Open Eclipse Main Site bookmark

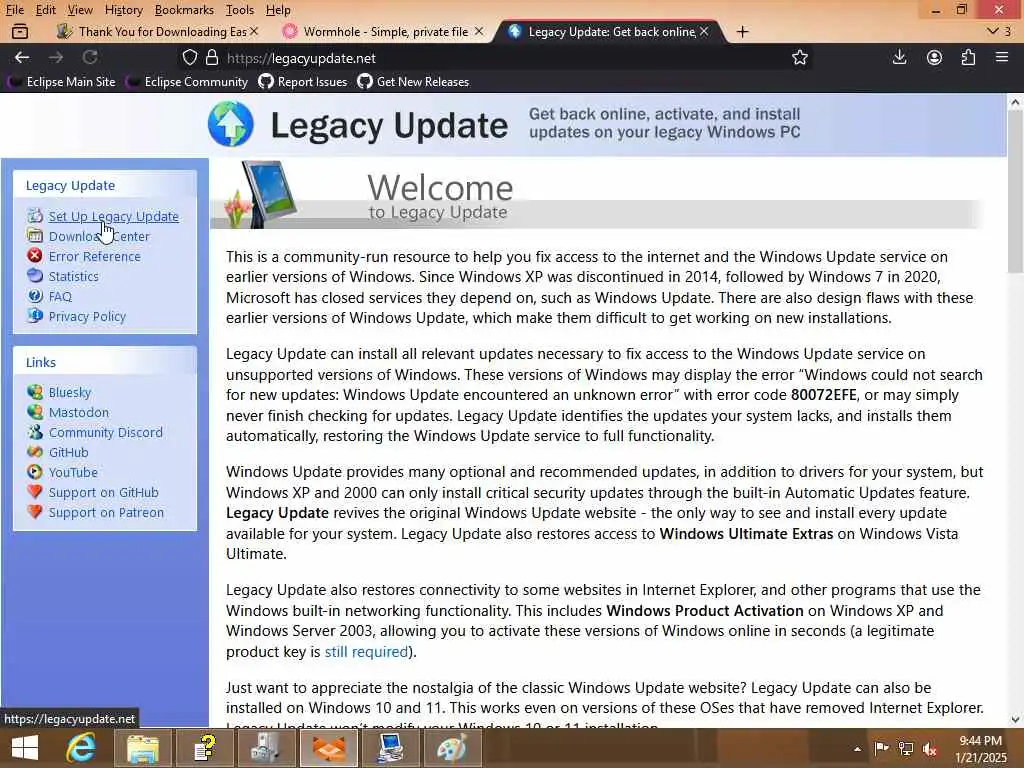pyautogui.click(x=61, y=82)
